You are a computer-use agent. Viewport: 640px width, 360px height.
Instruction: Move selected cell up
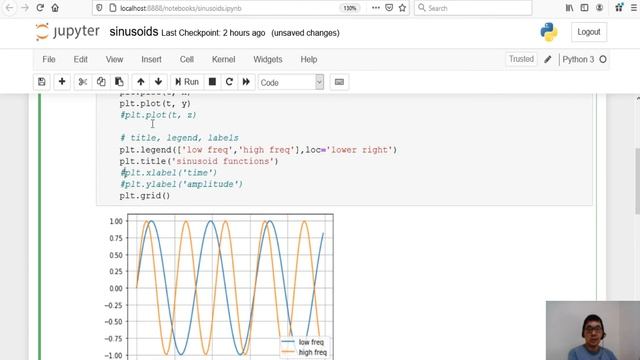[141, 82]
